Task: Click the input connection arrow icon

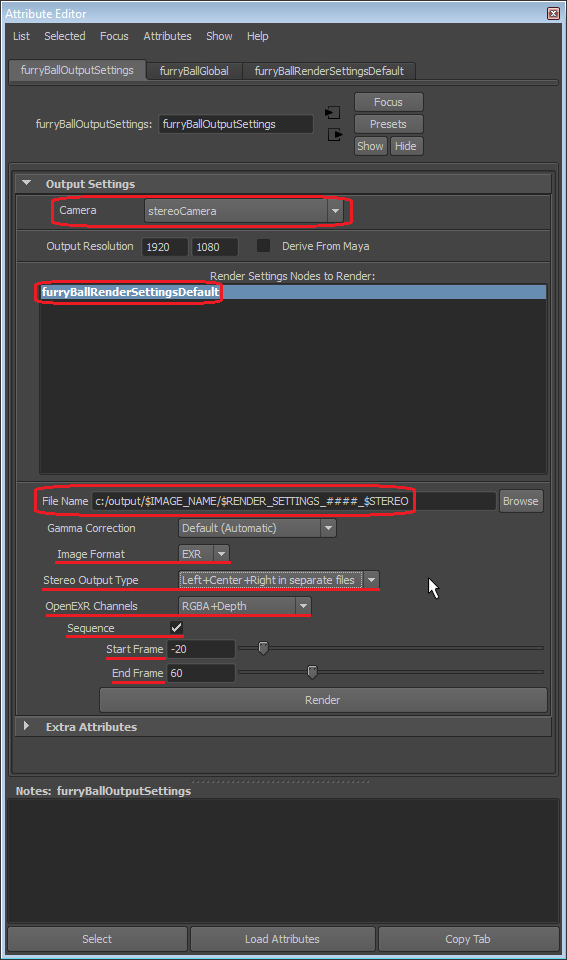Action: [332, 113]
